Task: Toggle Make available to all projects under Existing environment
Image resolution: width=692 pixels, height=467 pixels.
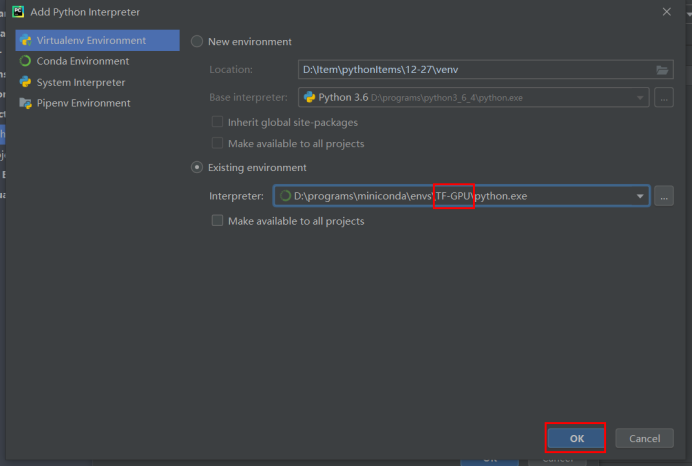Action: pos(218,220)
